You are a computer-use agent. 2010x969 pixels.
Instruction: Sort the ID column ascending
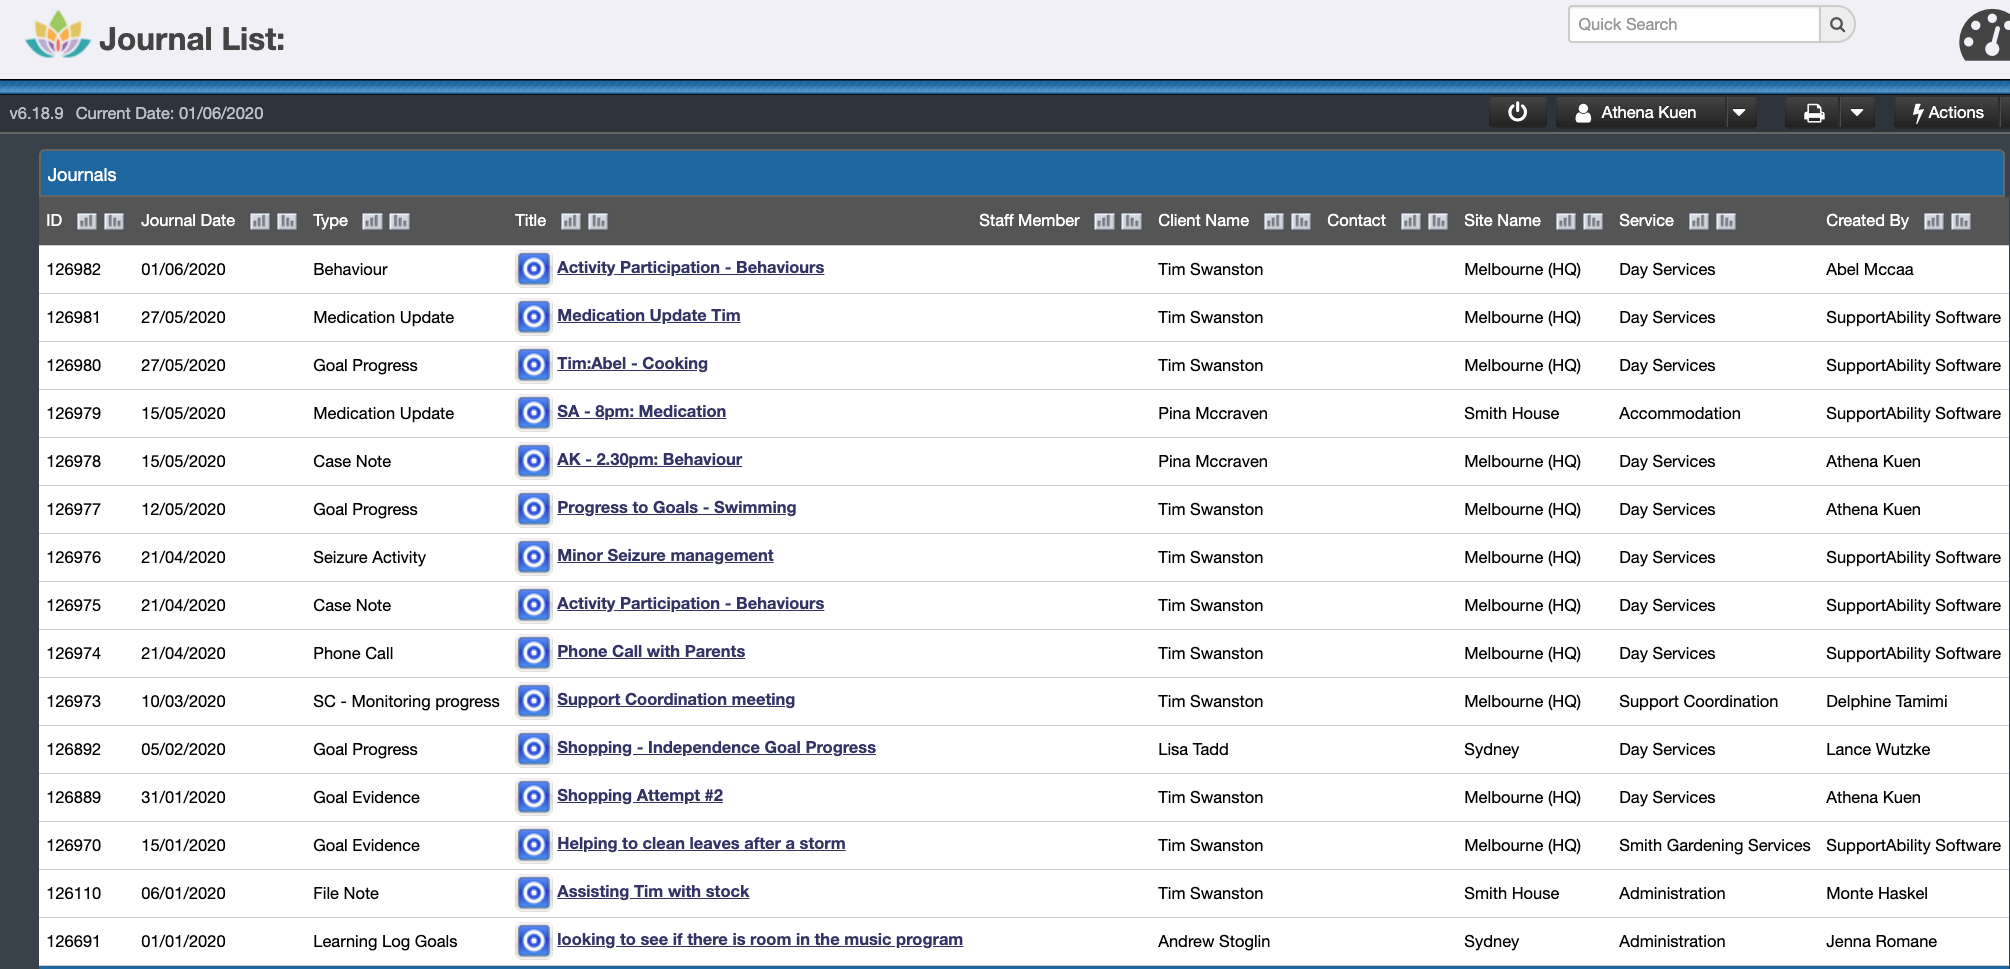point(86,221)
